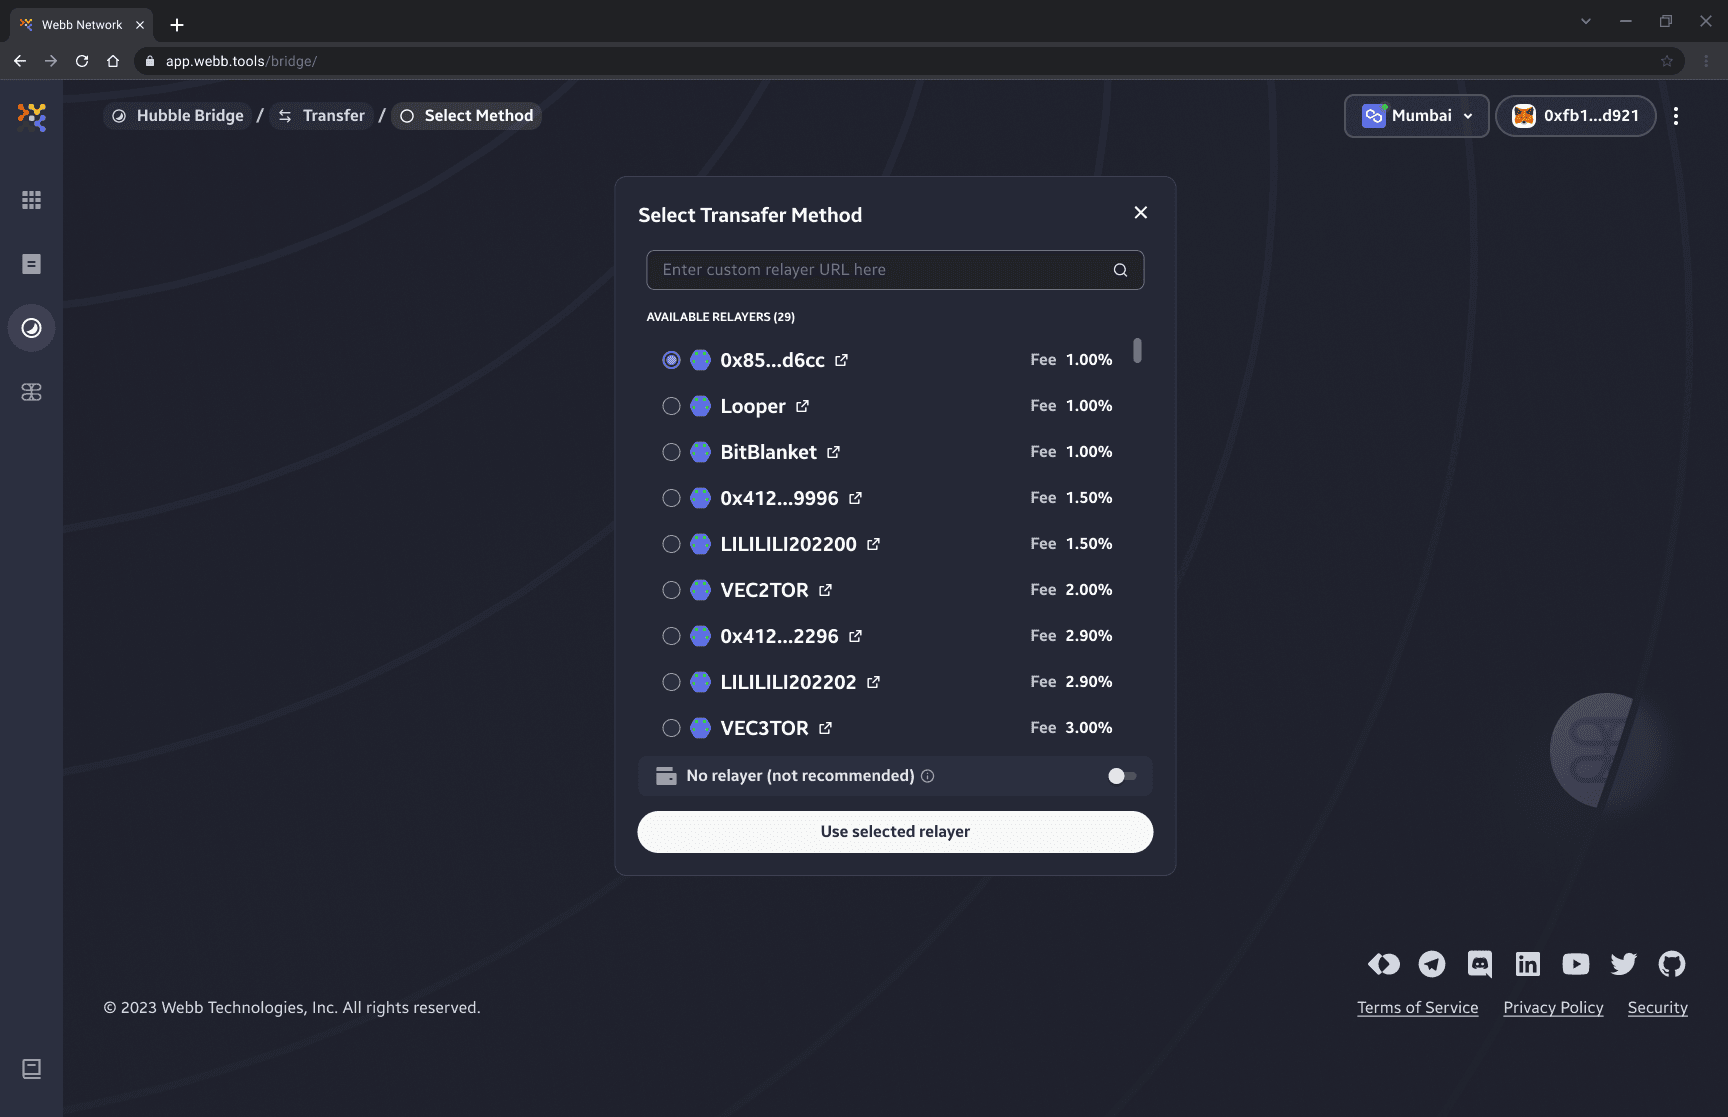Click the Looper relayer name
This screenshot has height=1117, width=1728.
pos(753,406)
